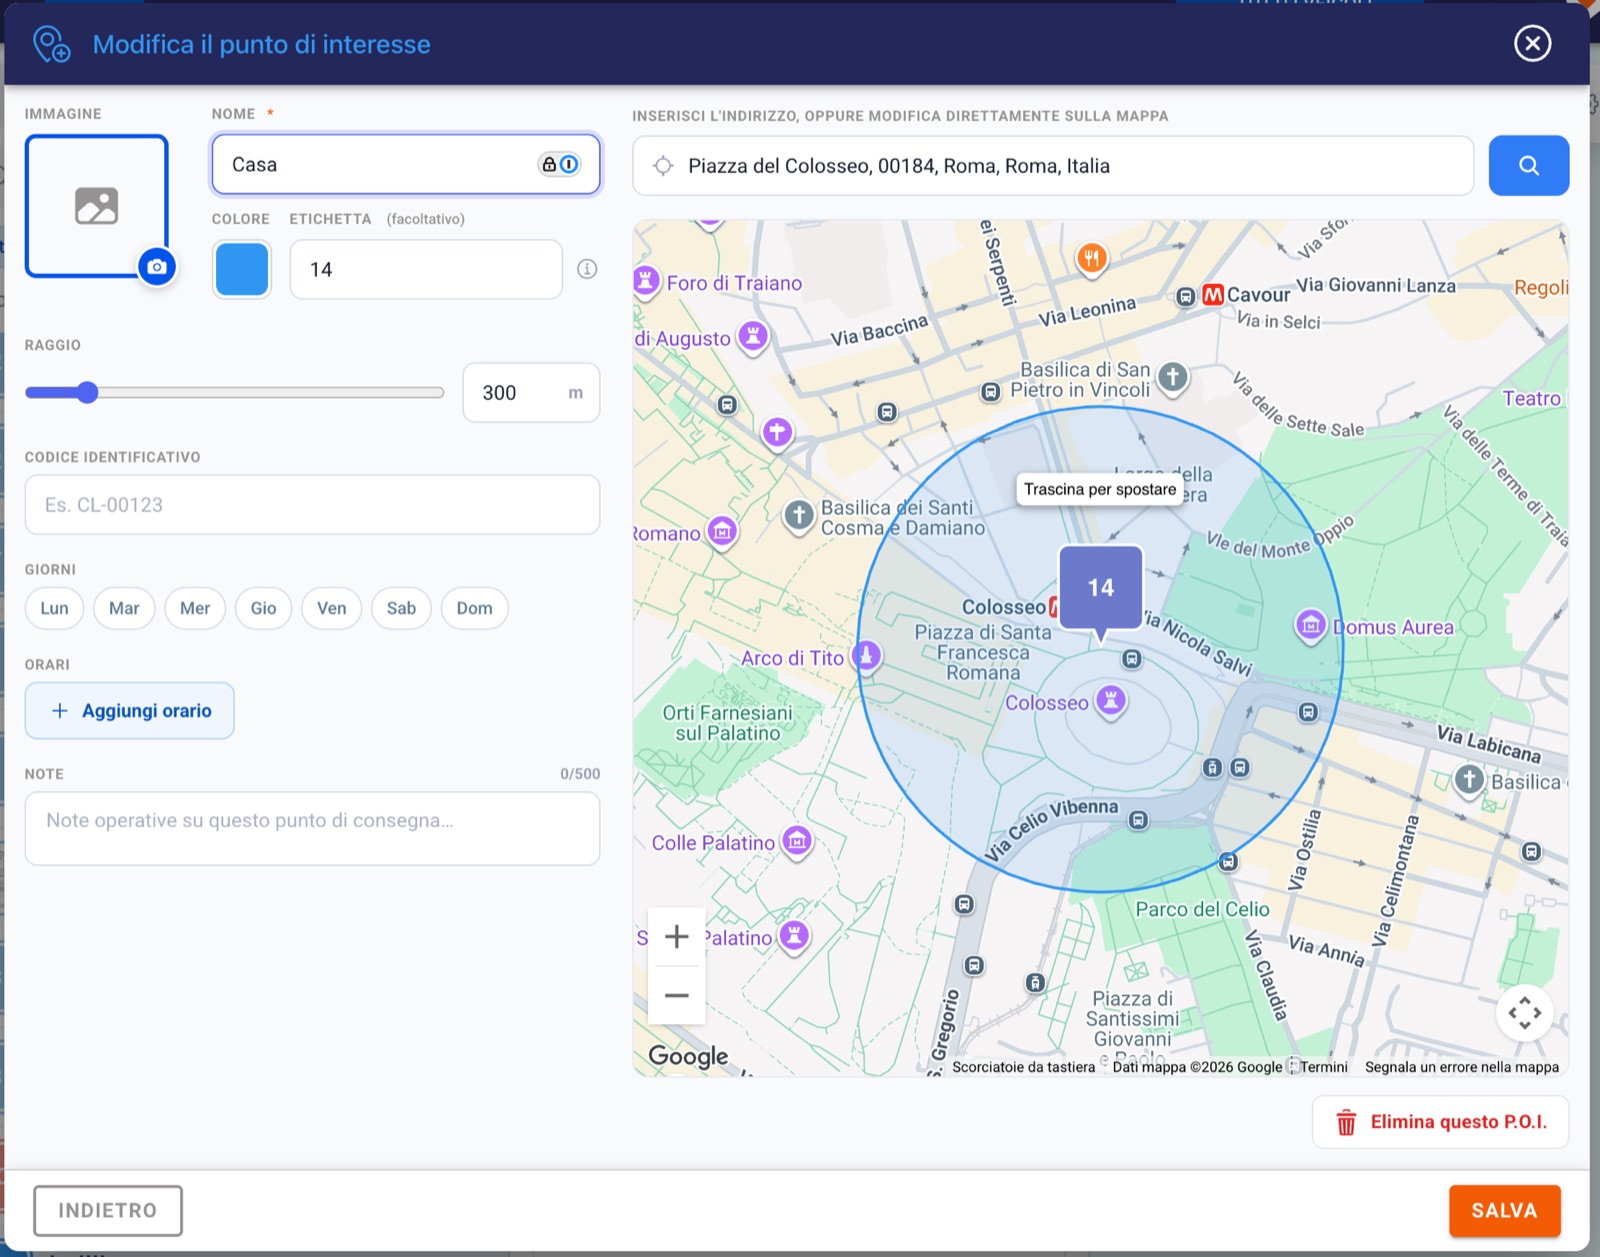Click the Raggio slider handle
The image size is (1600, 1257).
point(87,392)
